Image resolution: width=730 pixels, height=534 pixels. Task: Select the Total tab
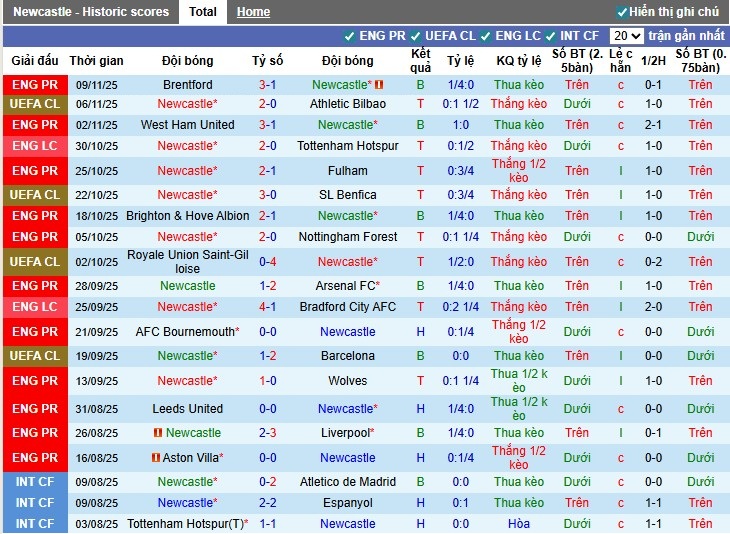point(203,12)
